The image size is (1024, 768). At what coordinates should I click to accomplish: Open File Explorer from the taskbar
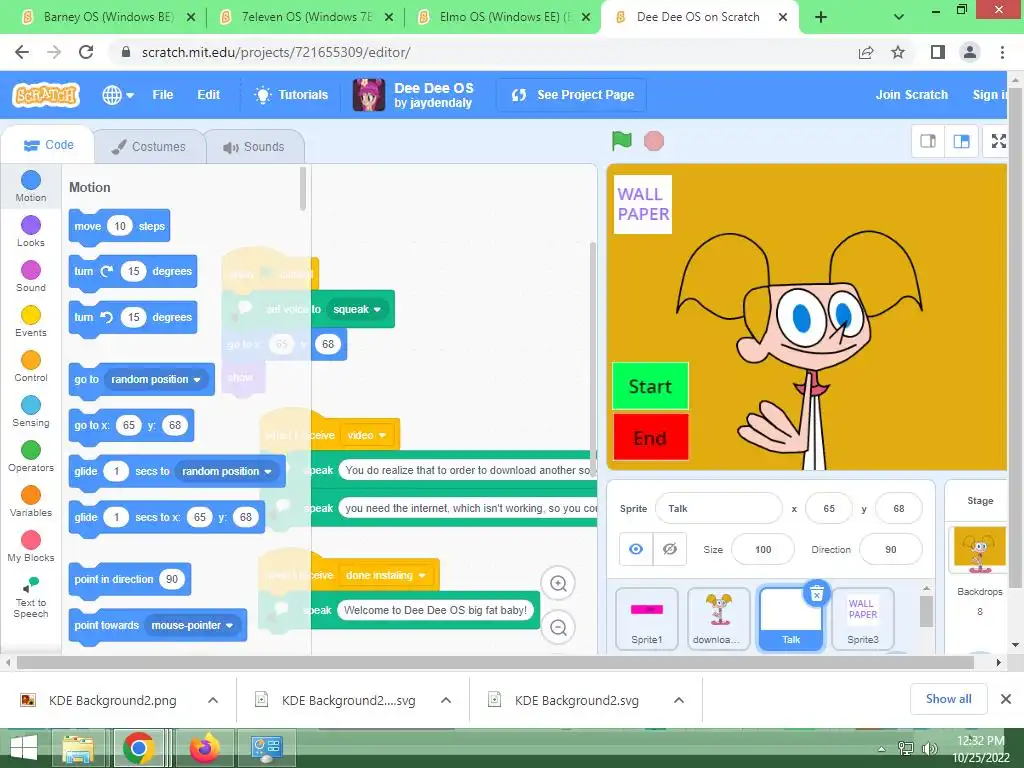pyautogui.click(x=78, y=747)
